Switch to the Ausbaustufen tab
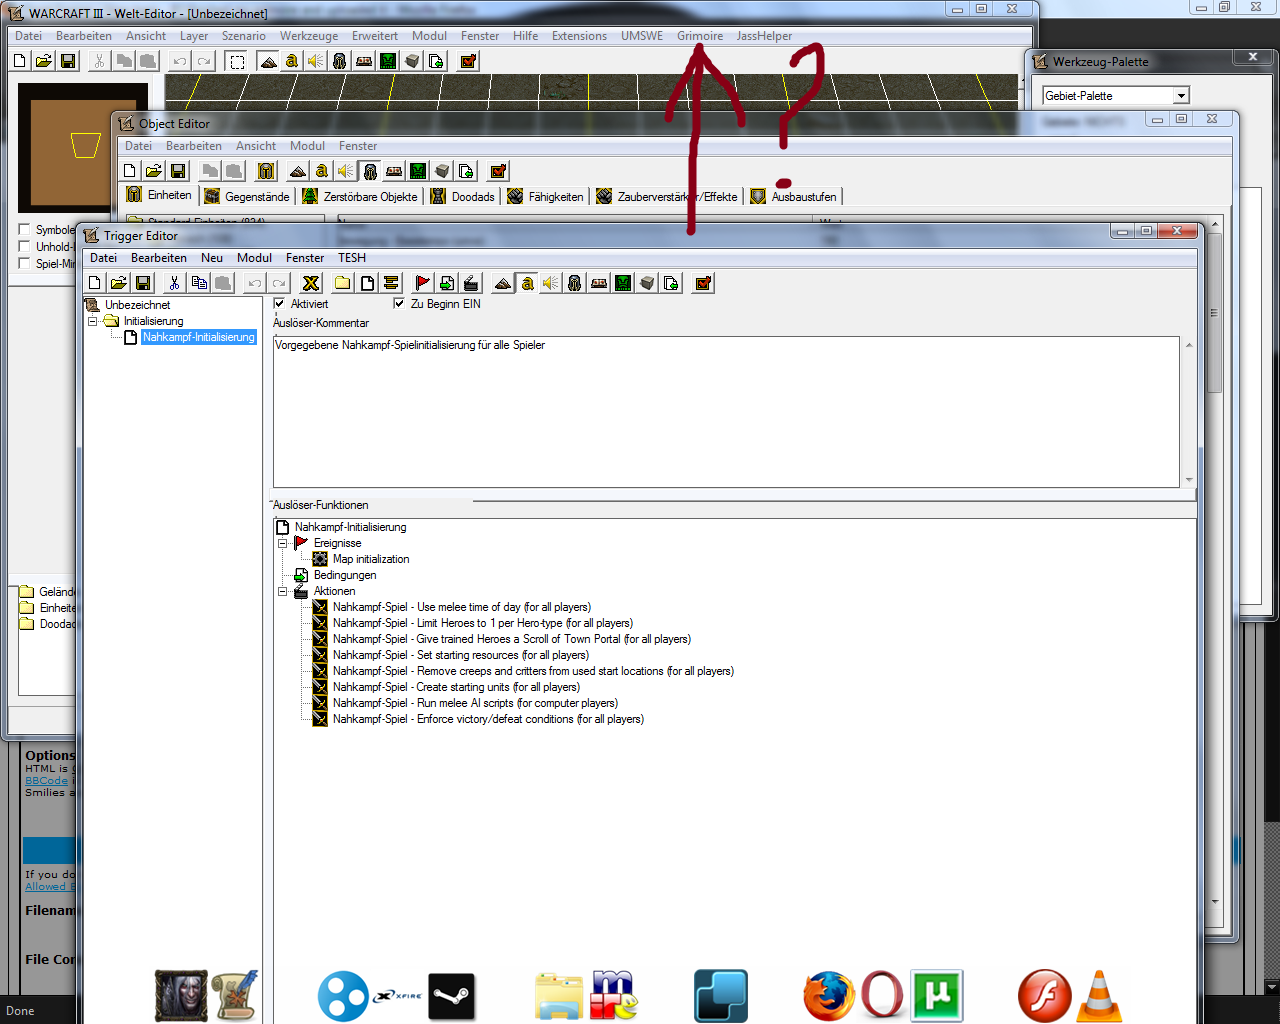The width and height of the screenshot is (1280, 1024). coord(794,196)
